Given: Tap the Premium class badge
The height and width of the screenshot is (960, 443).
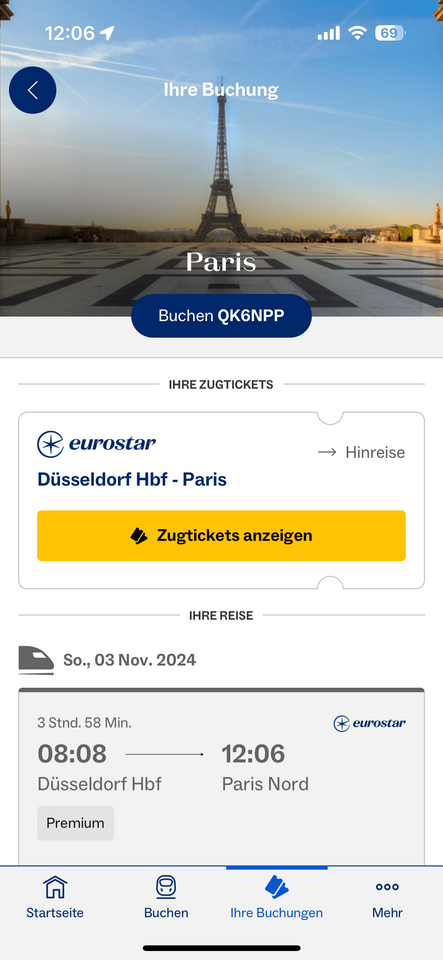Looking at the screenshot, I should coord(76,823).
